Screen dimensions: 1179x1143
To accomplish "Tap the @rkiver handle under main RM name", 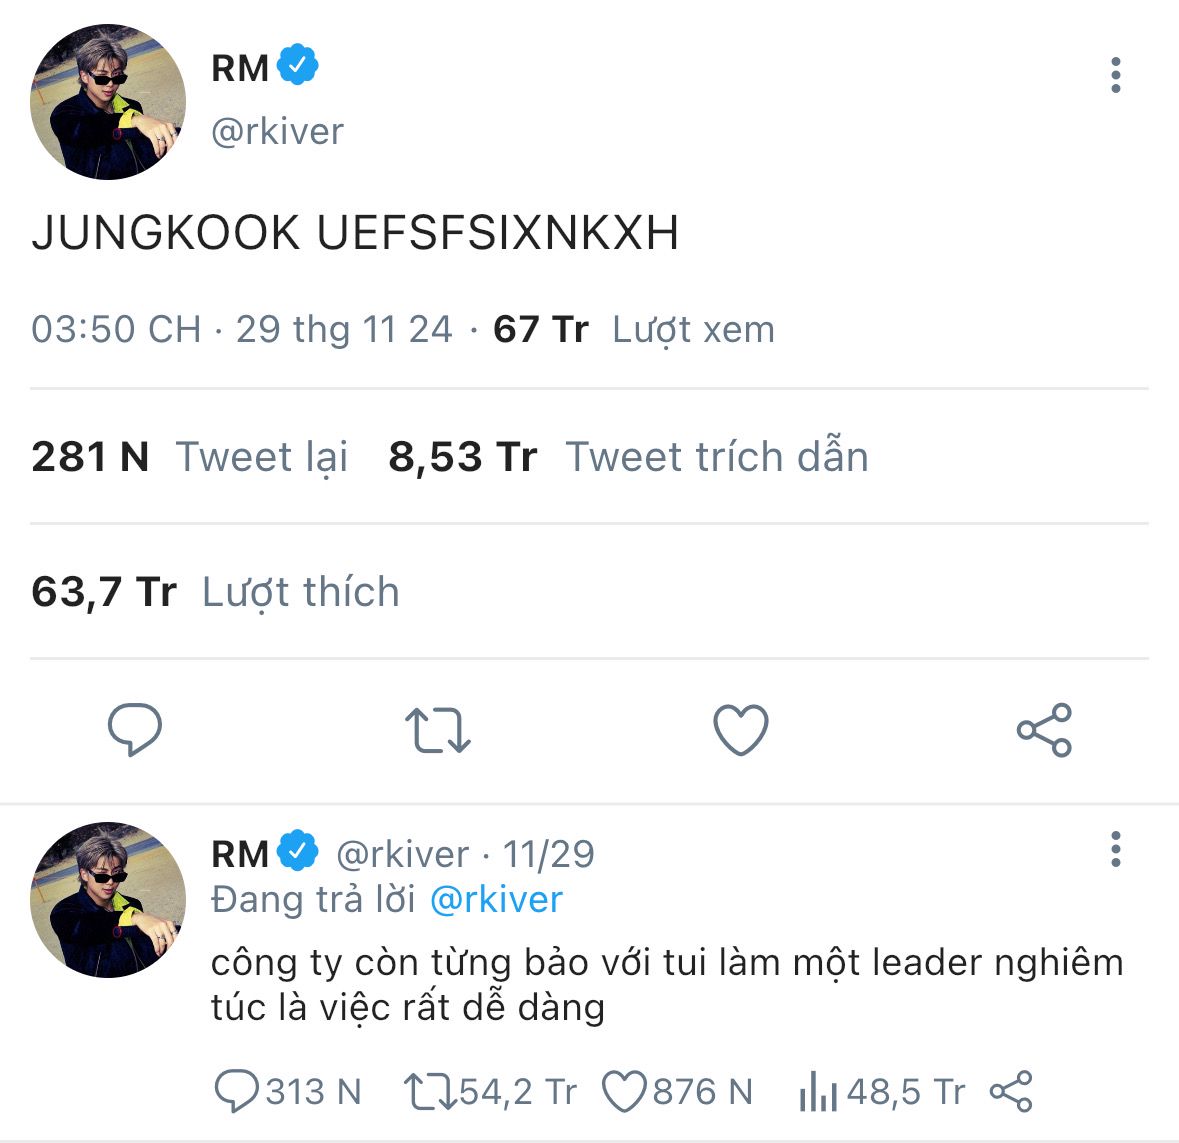I will (277, 131).
